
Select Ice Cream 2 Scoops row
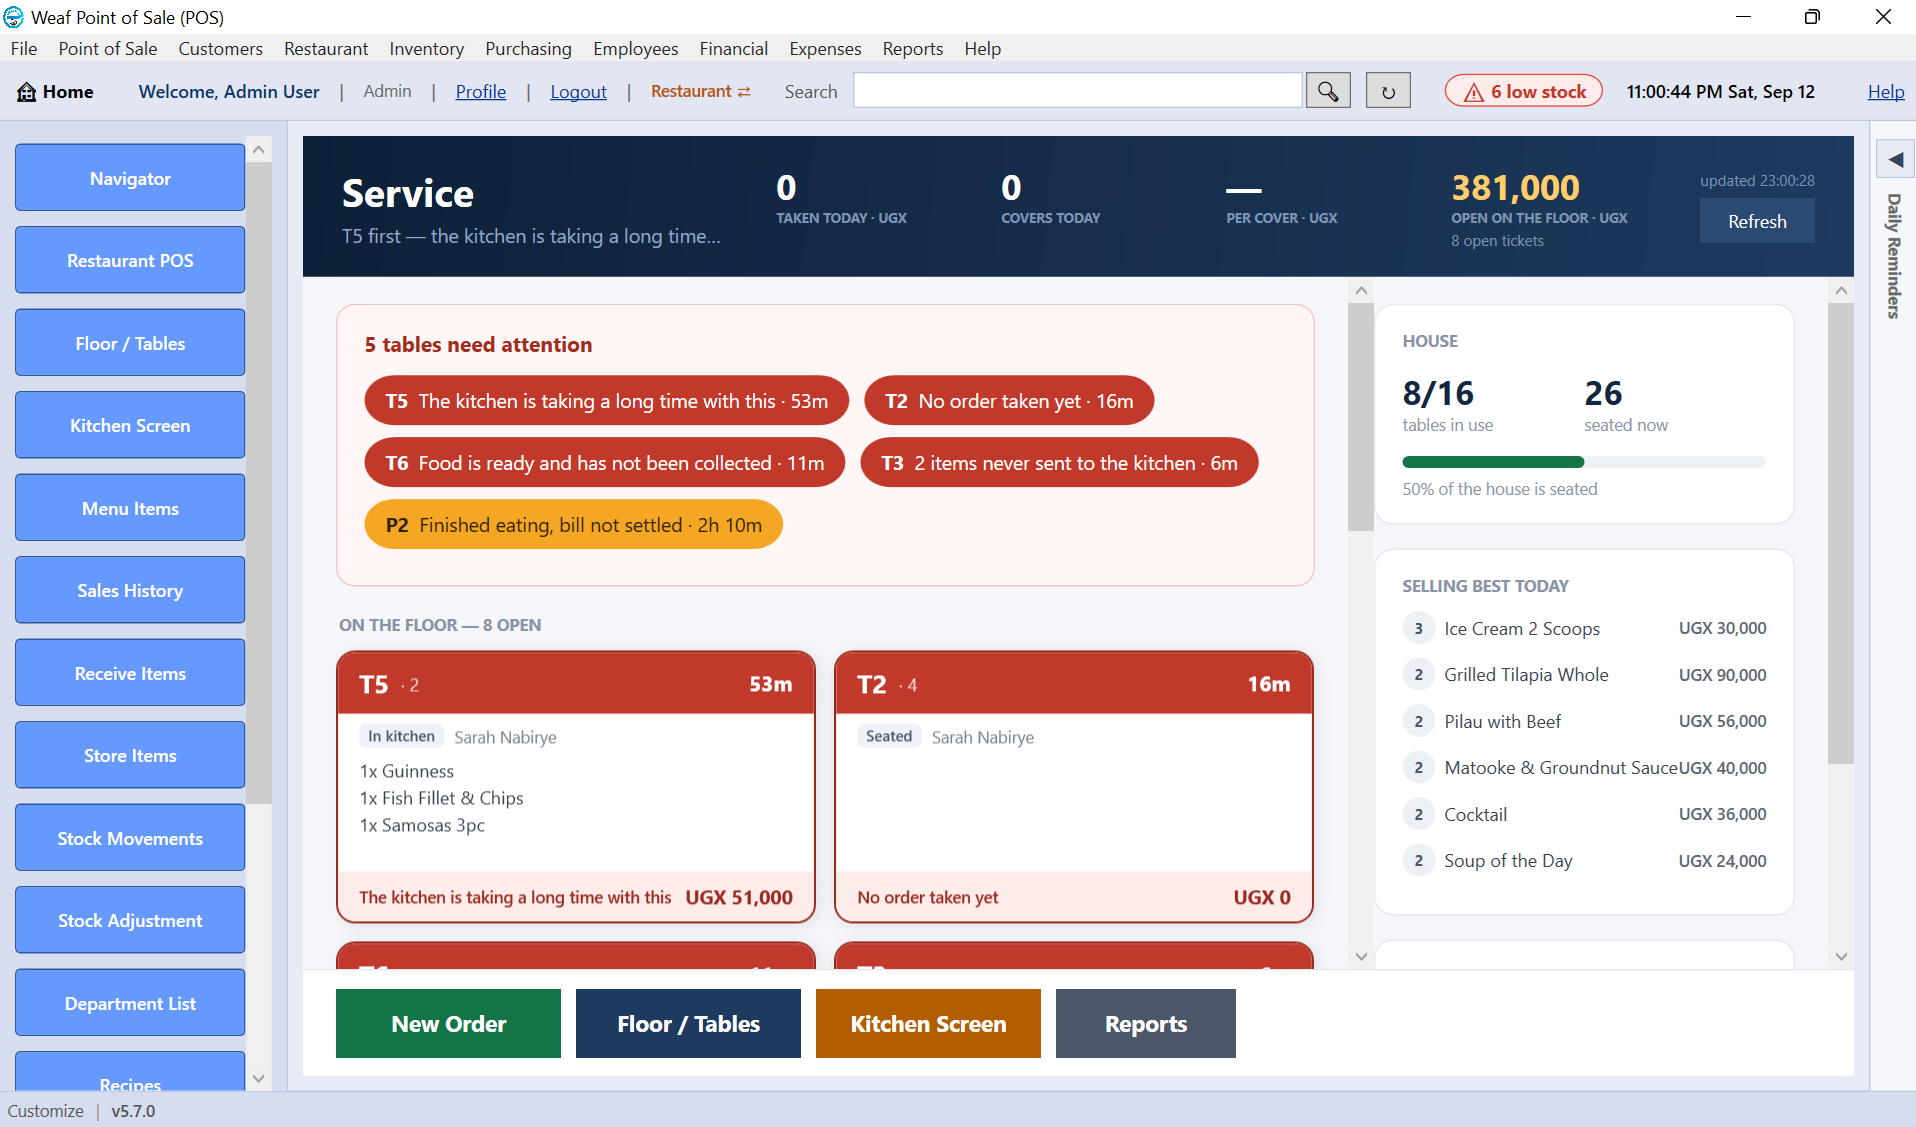coord(1584,628)
